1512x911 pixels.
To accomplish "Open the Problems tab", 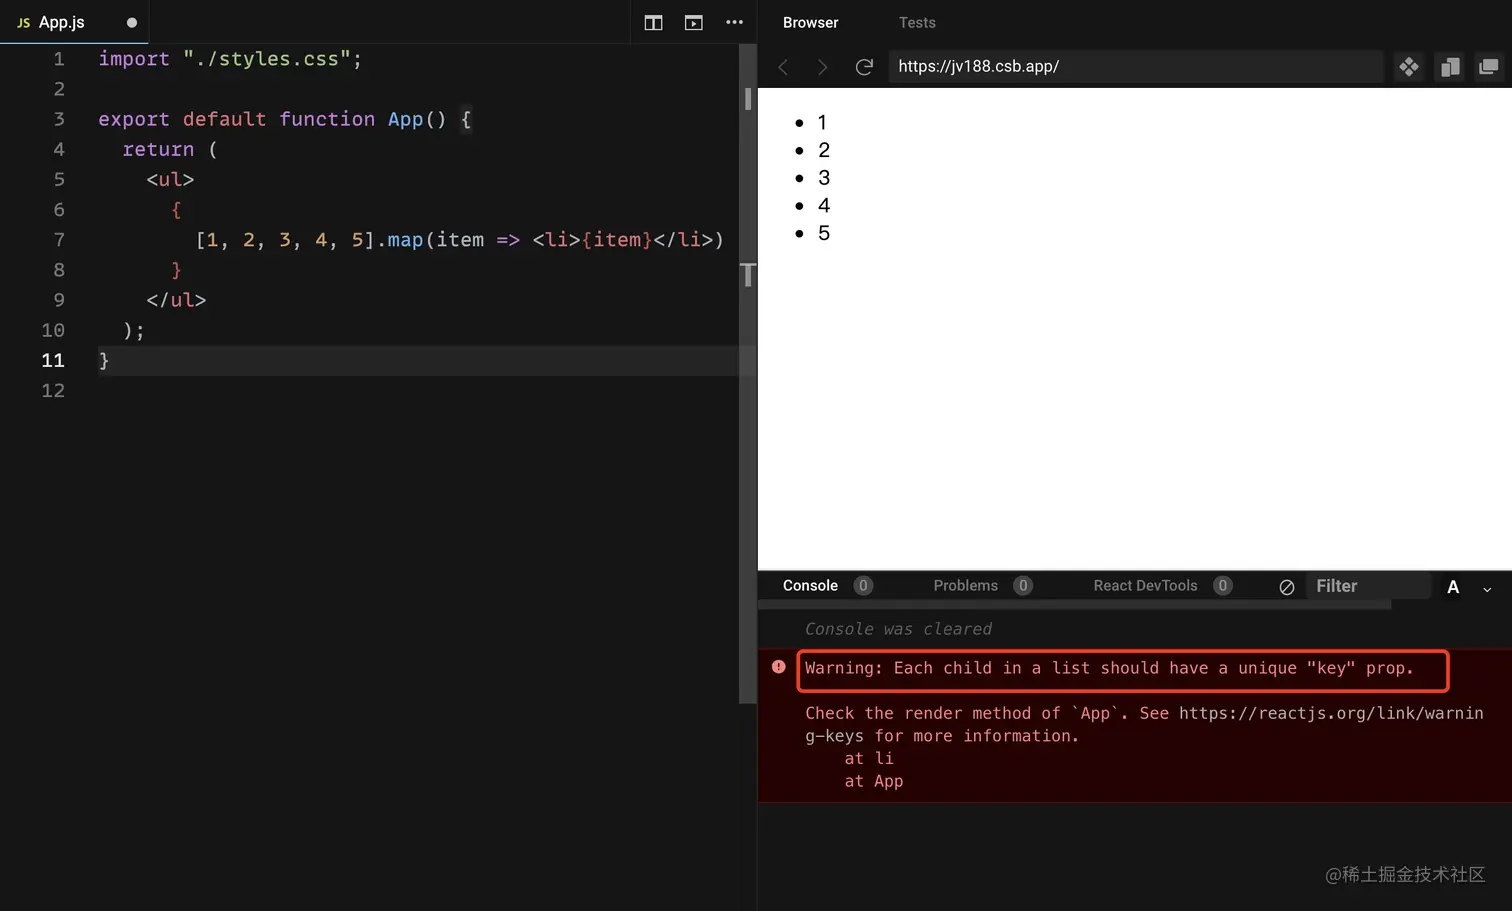I will (965, 586).
